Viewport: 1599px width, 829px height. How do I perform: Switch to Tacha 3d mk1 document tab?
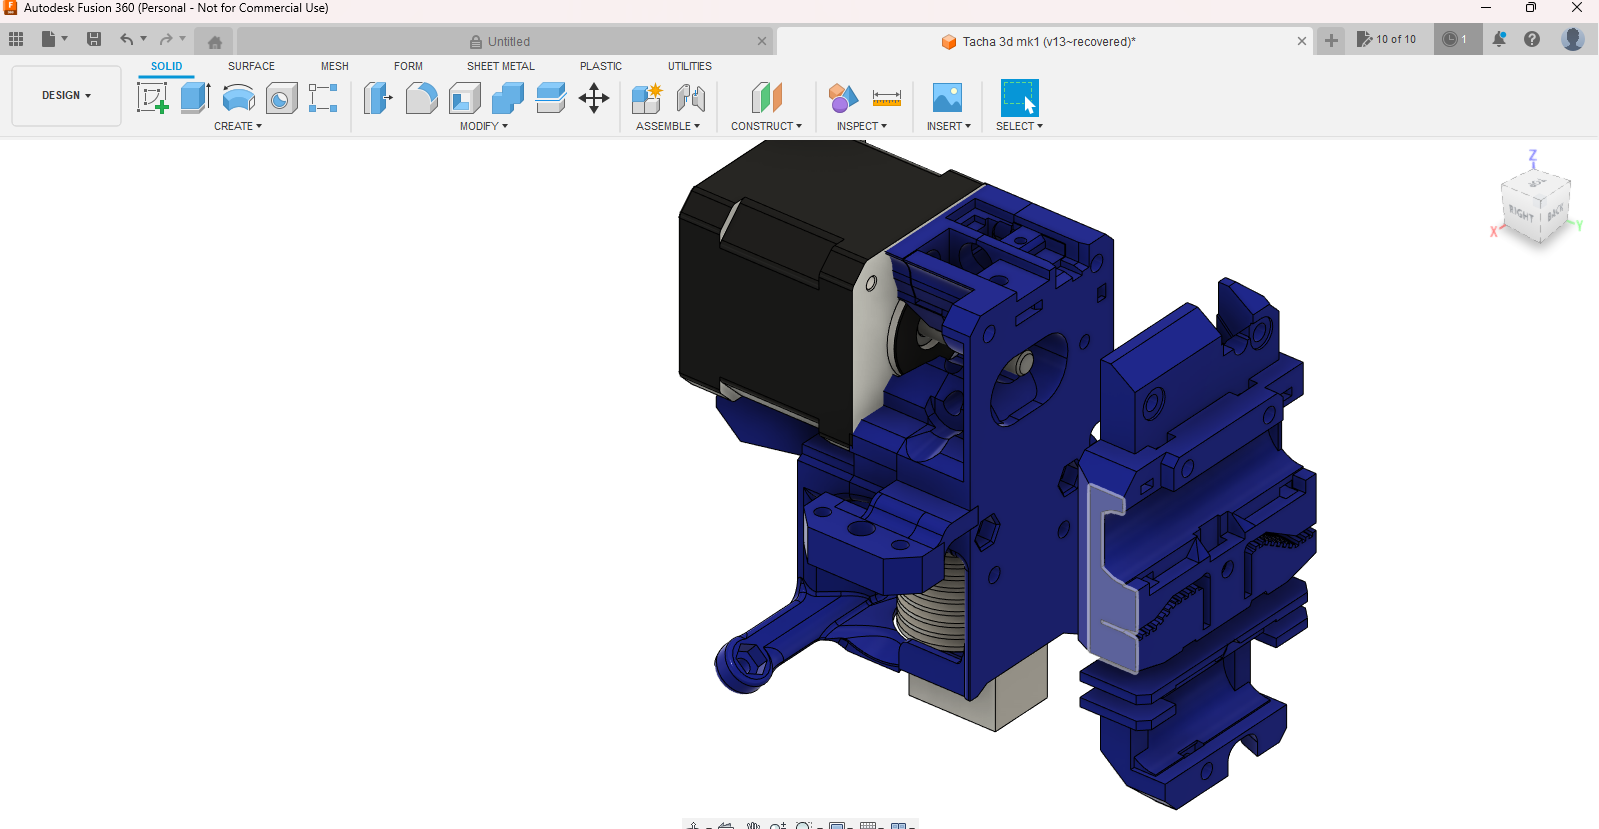pos(1044,41)
